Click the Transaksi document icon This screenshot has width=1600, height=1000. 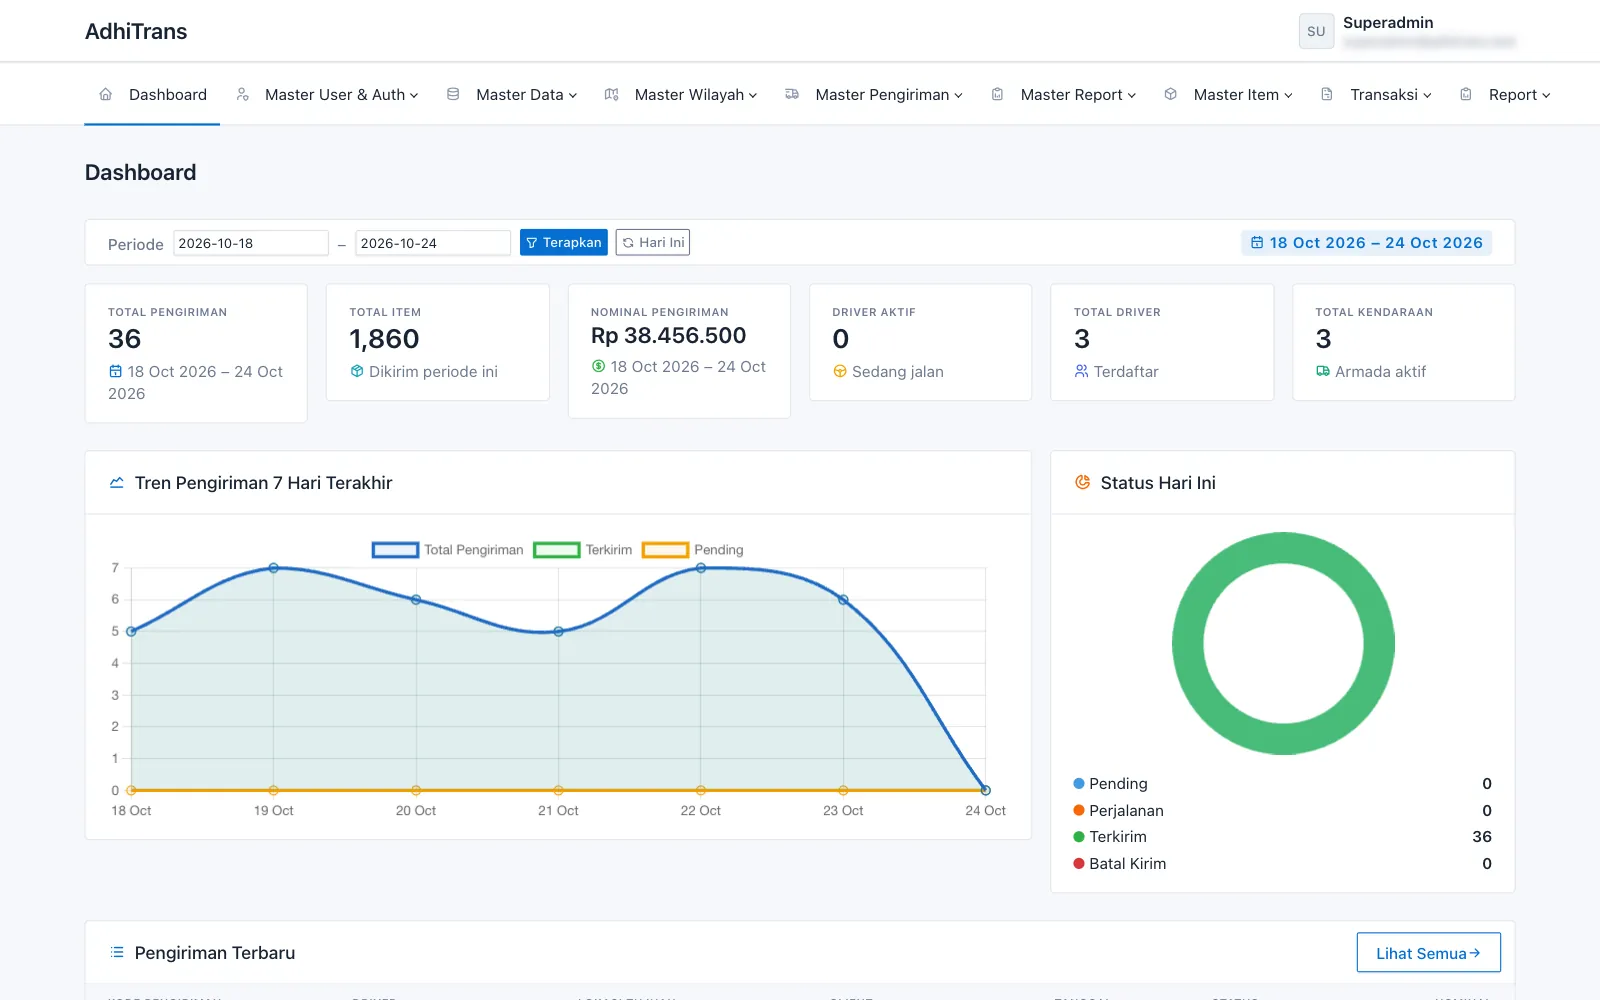pyautogui.click(x=1327, y=94)
